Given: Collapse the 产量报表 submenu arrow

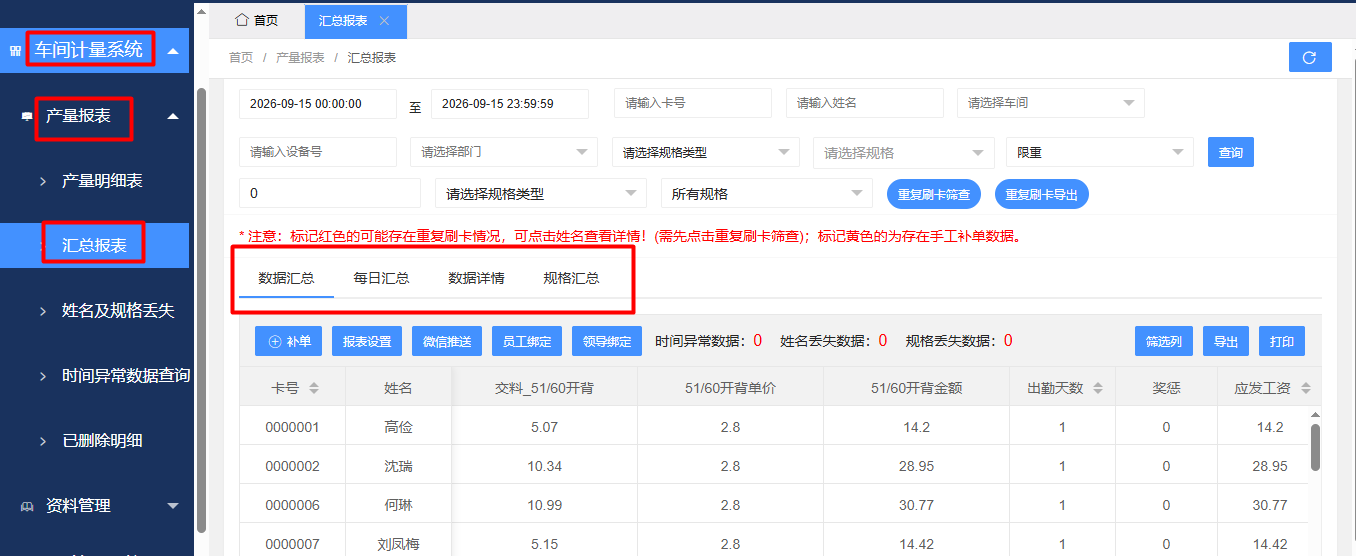Looking at the screenshot, I should 173,117.
